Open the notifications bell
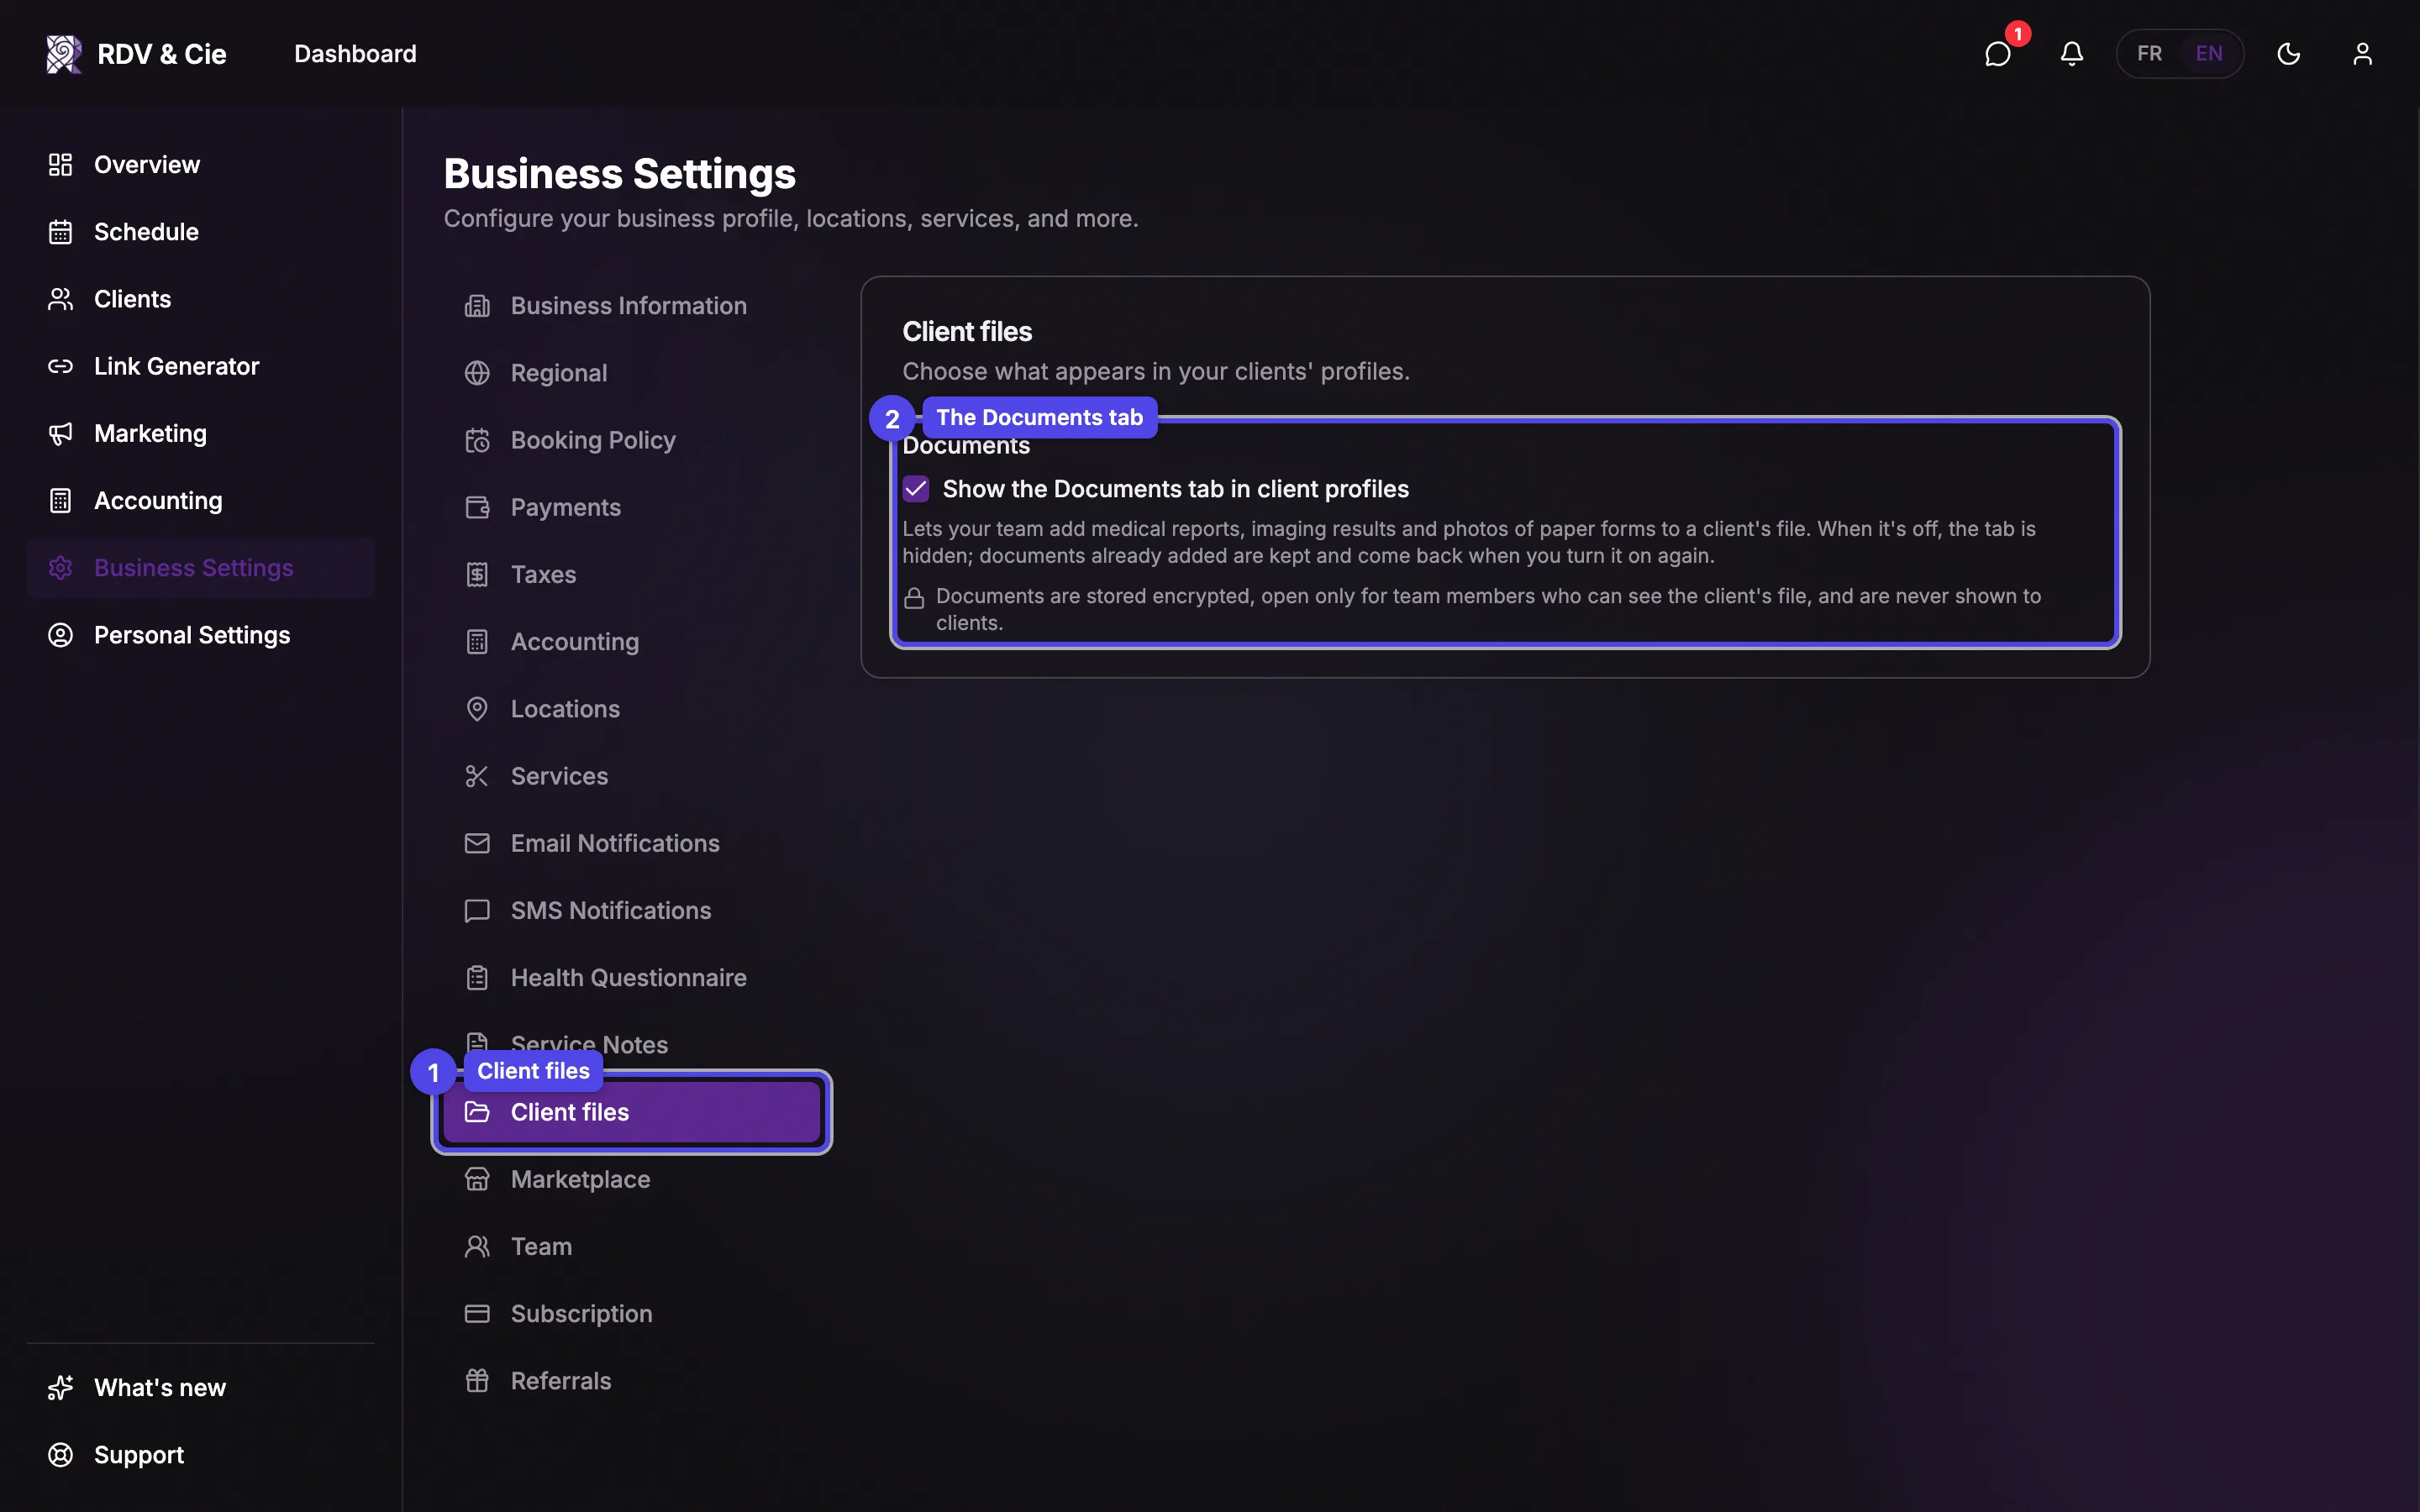2420x1512 pixels. [x=2072, y=54]
